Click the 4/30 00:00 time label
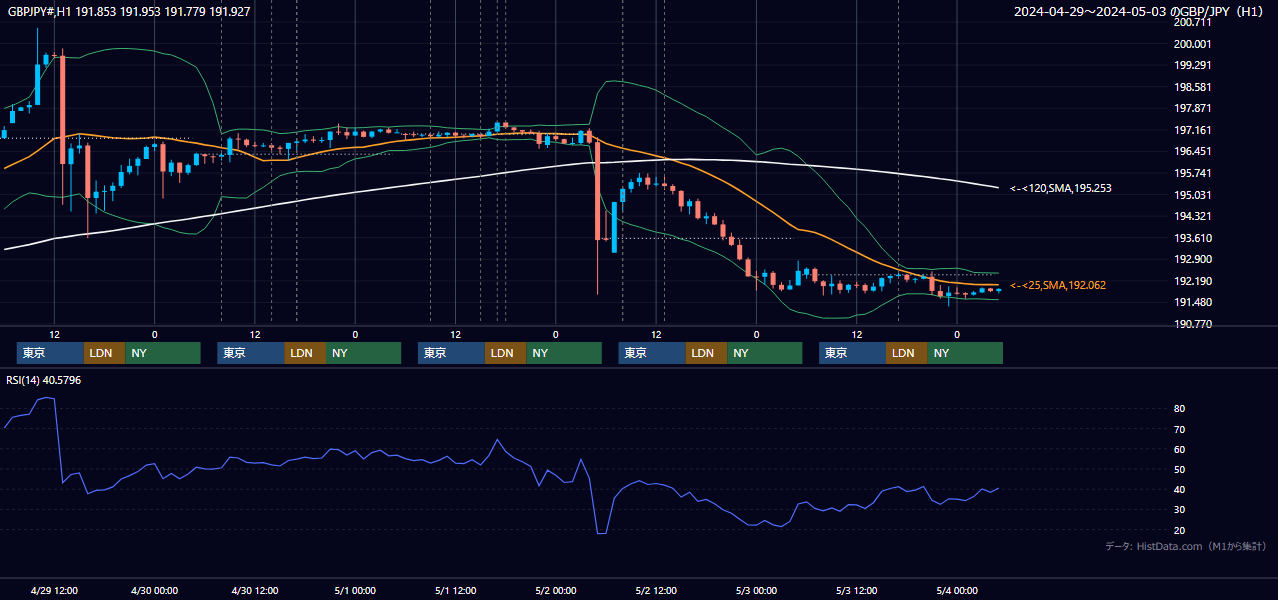Viewport: 1278px width, 600px height. (x=154, y=590)
